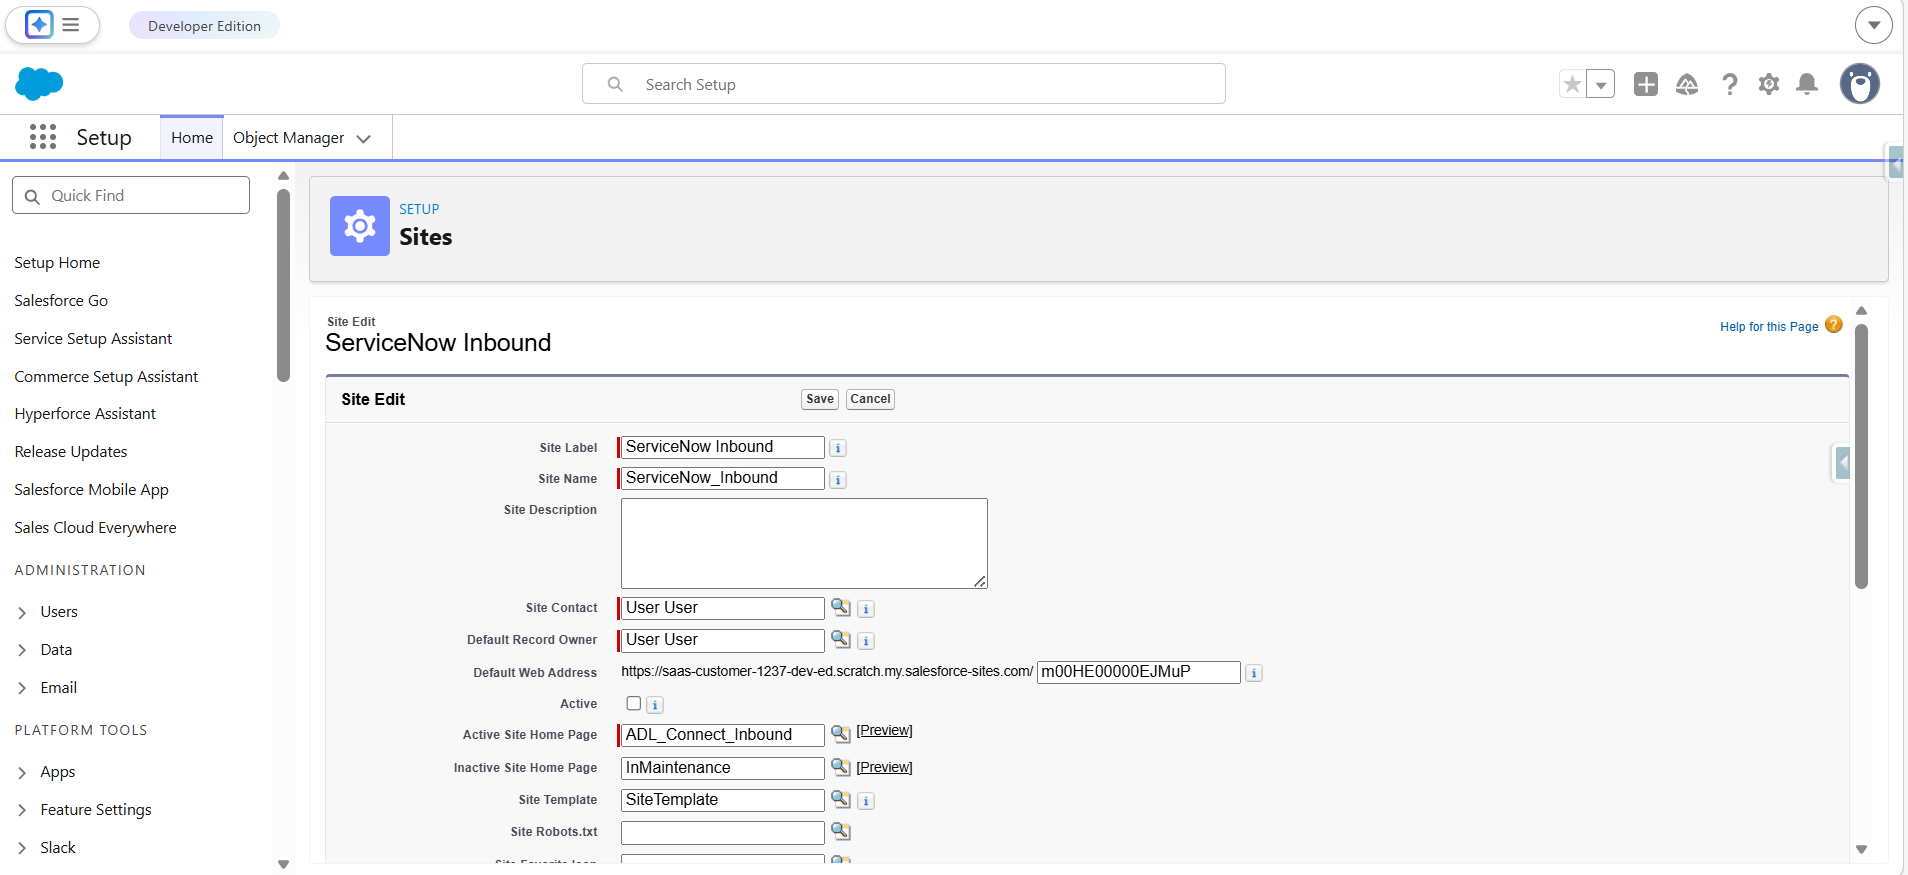
Task: Show info for Site Label field
Action: pos(838,448)
